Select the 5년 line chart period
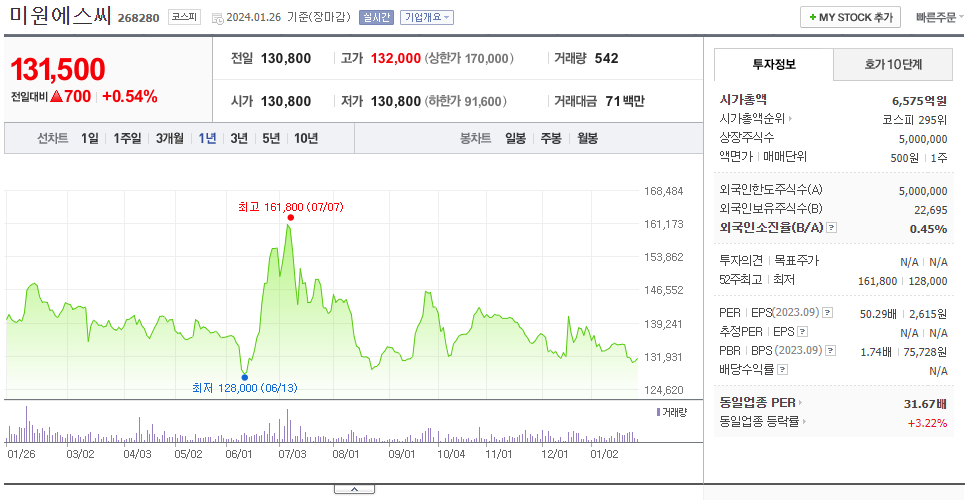 point(271,138)
